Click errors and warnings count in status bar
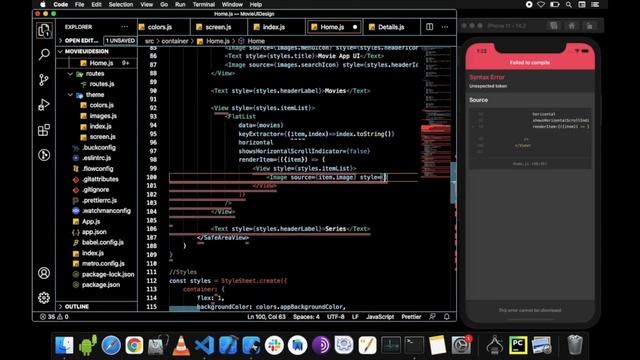 [54, 317]
